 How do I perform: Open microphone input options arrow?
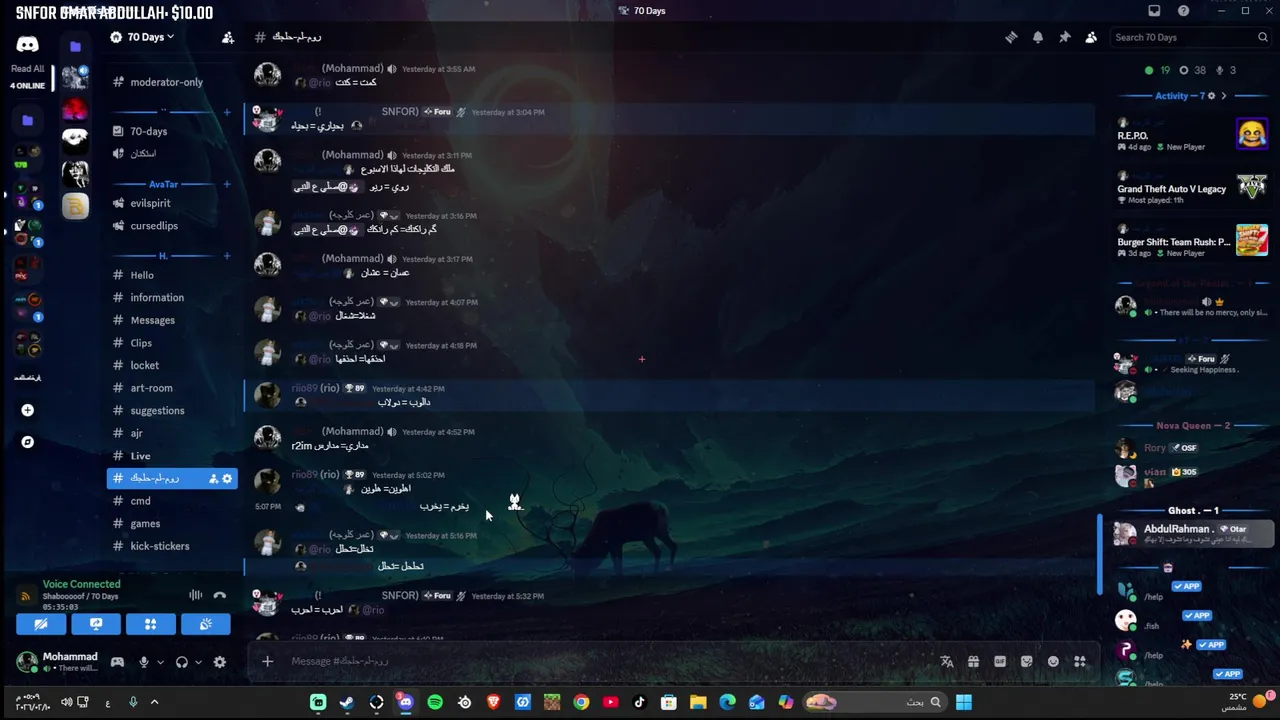pyautogui.click(x=160, y=662)
